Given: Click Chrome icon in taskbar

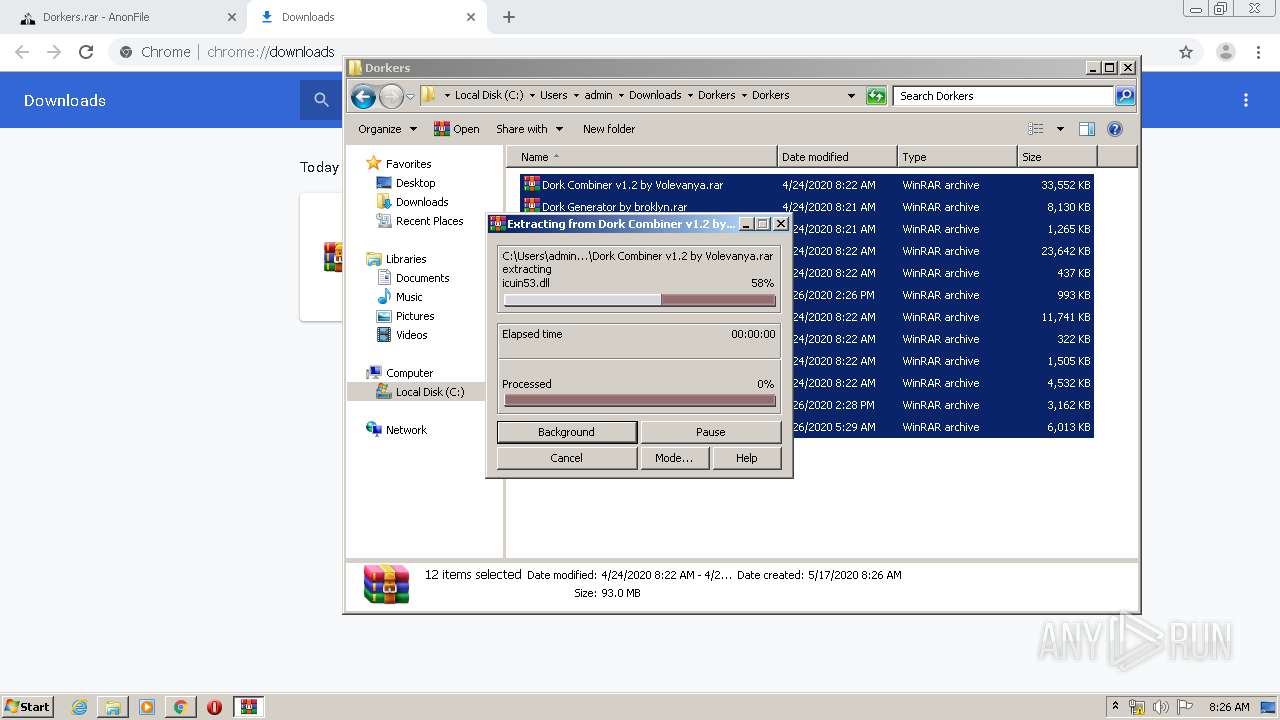Looking at the screenshot, I should click(x=180, y=707).
